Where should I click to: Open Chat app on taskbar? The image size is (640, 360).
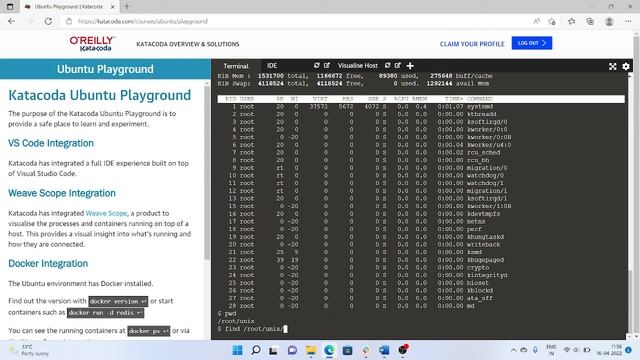292,350
